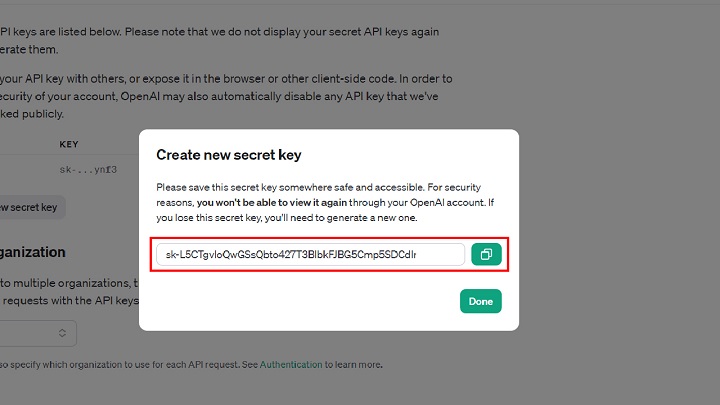Image resolution: width=720 pixels, height=405 pixels.
Task: Click the red highlight border around the key
Action: point(330,239)
